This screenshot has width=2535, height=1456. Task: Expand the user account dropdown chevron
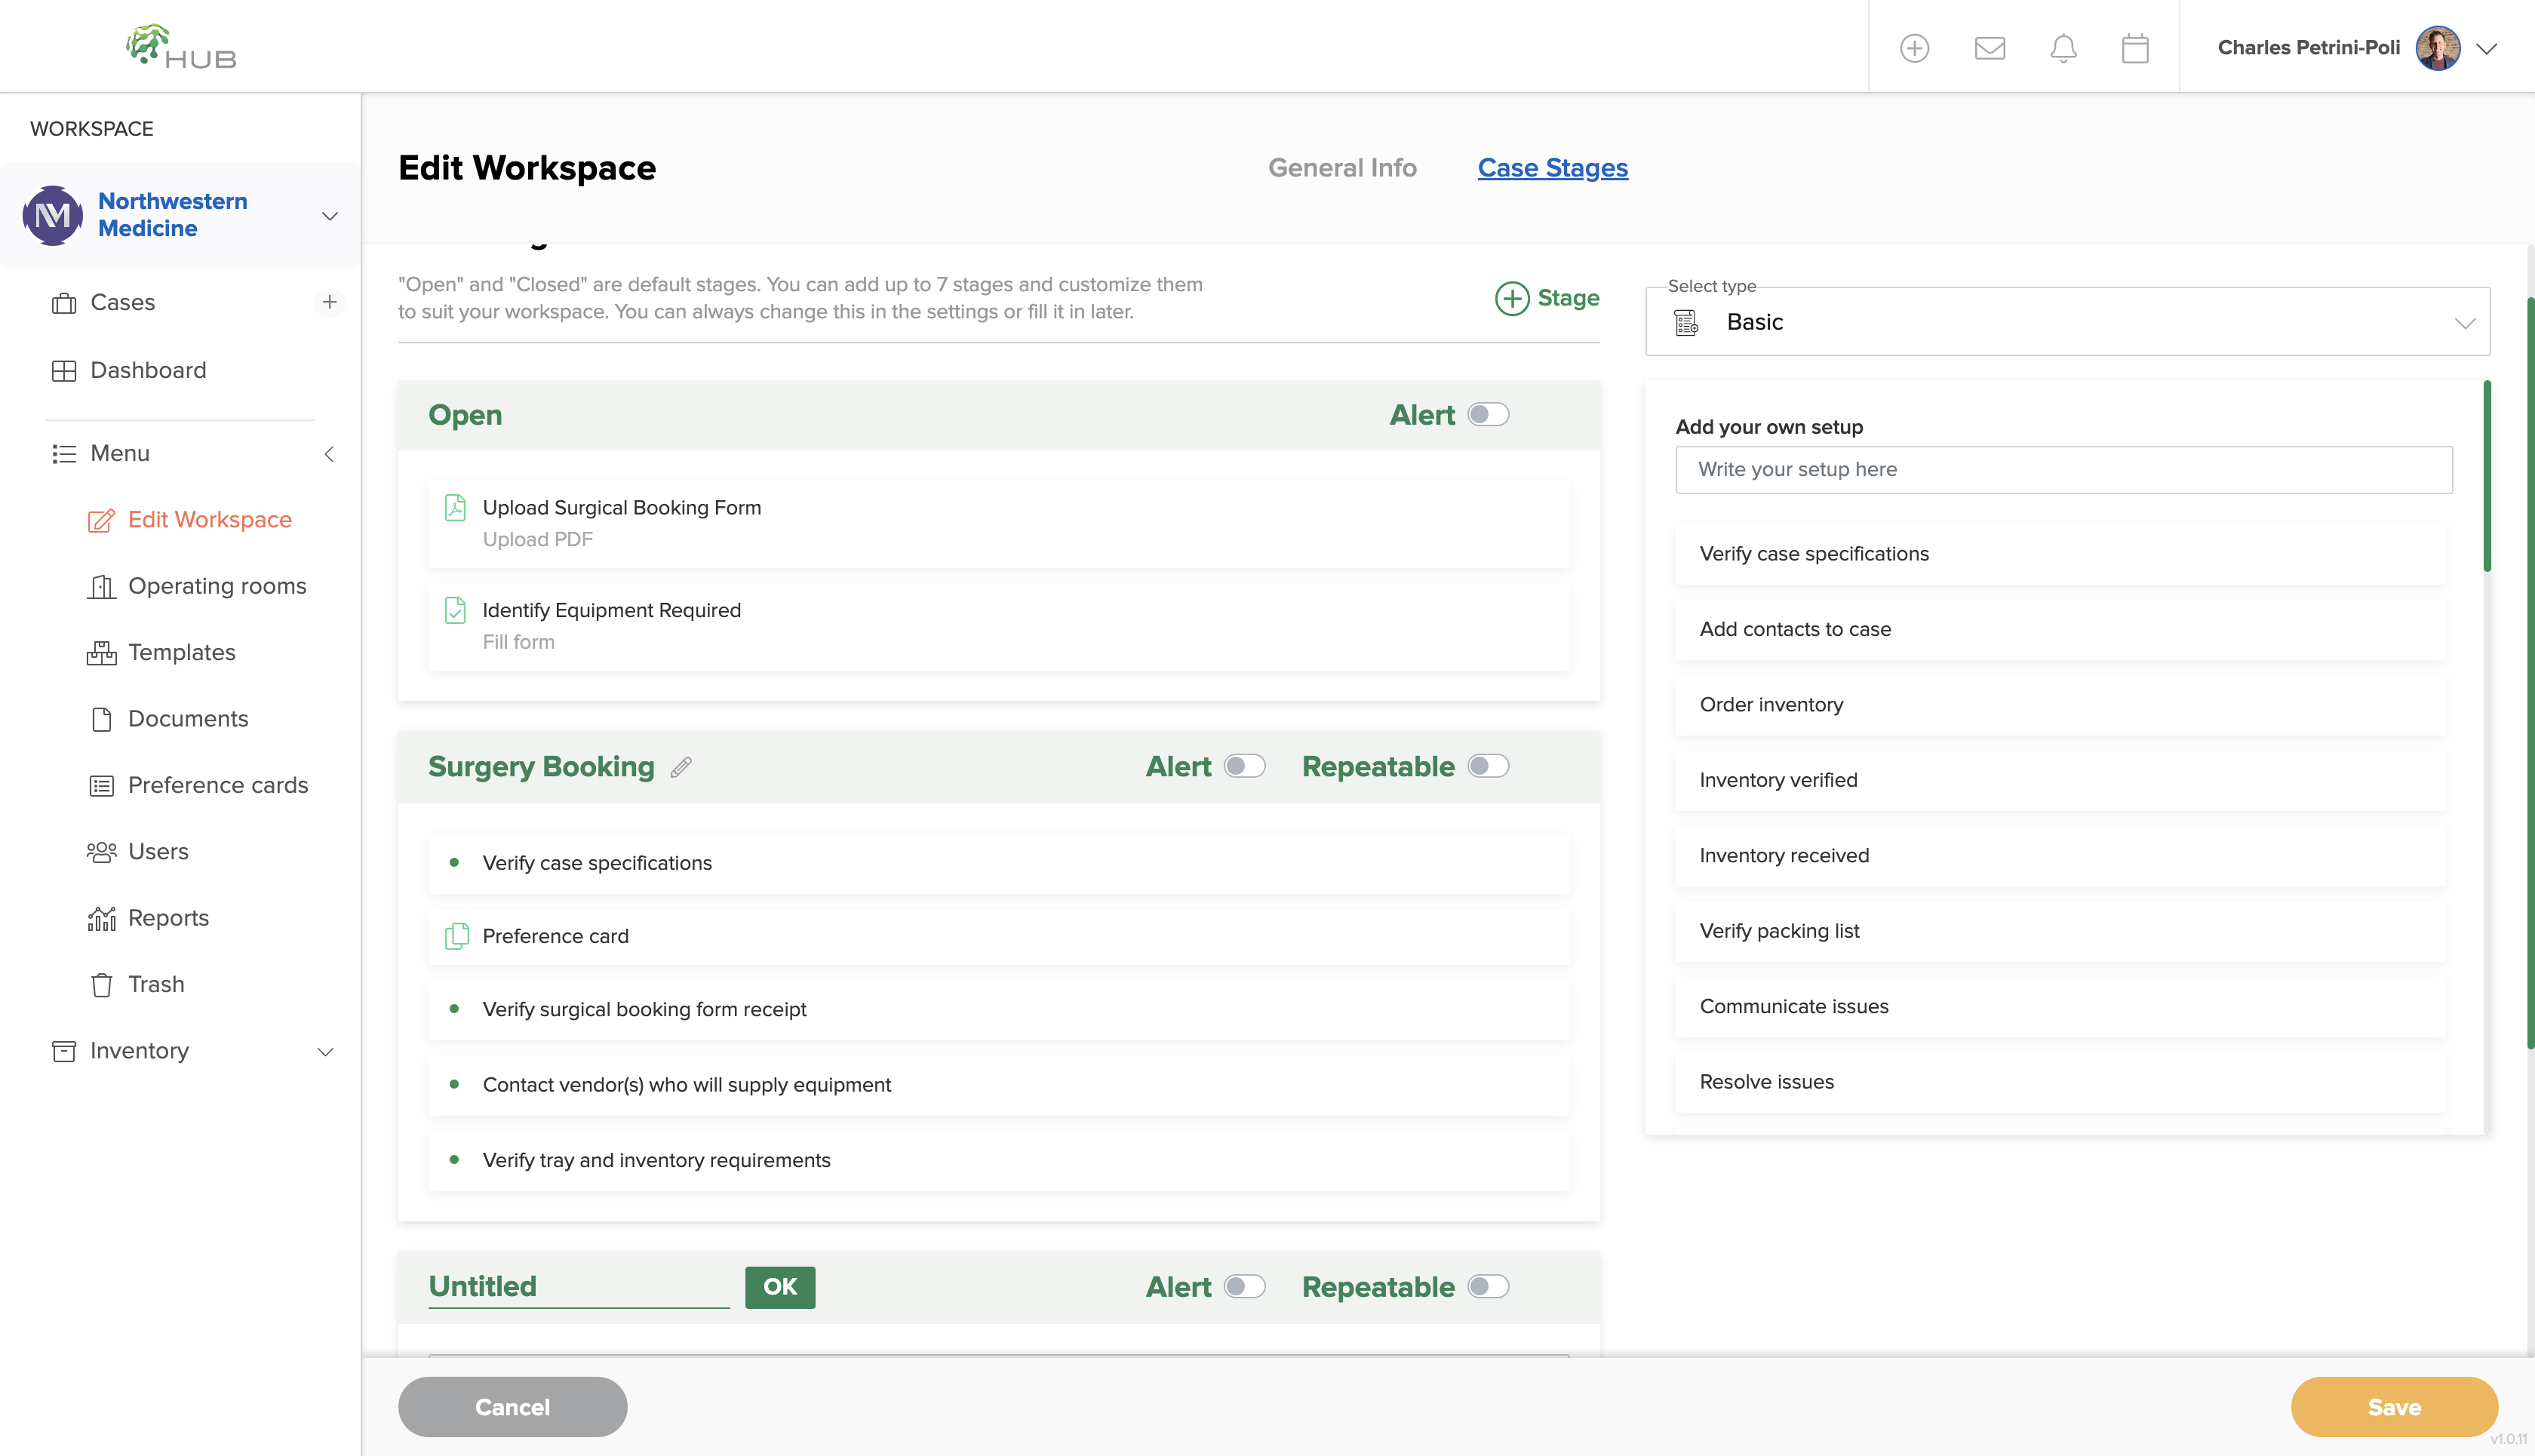(x=2487, y=48)
